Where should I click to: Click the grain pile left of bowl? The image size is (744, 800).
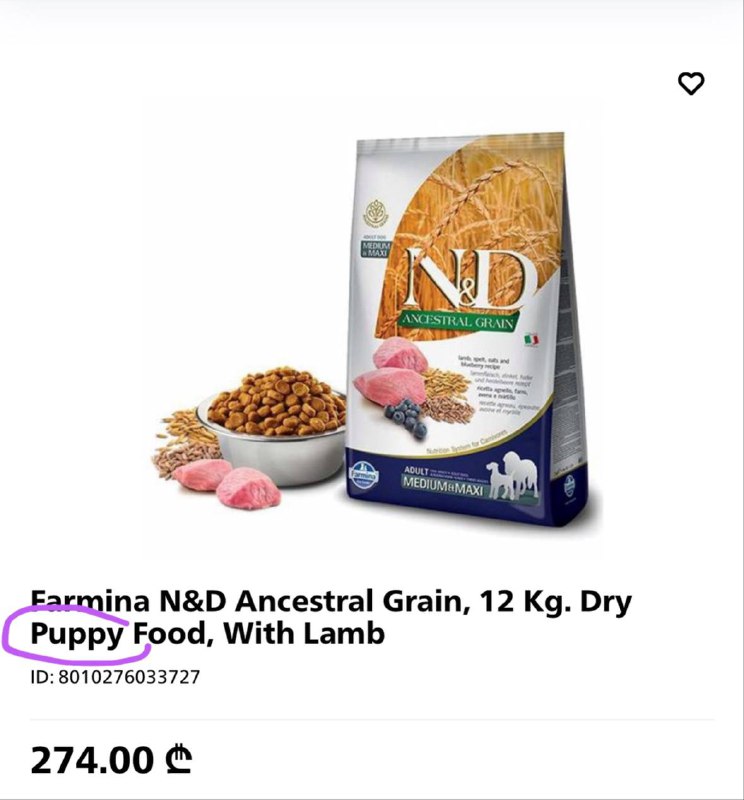185,441
